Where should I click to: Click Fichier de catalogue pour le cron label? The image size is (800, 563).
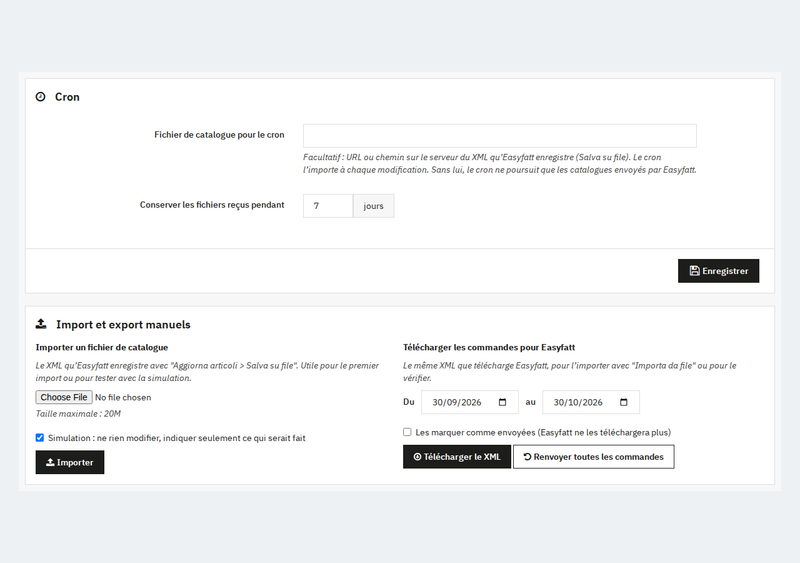pyautogui.click(x=219, y=135)
